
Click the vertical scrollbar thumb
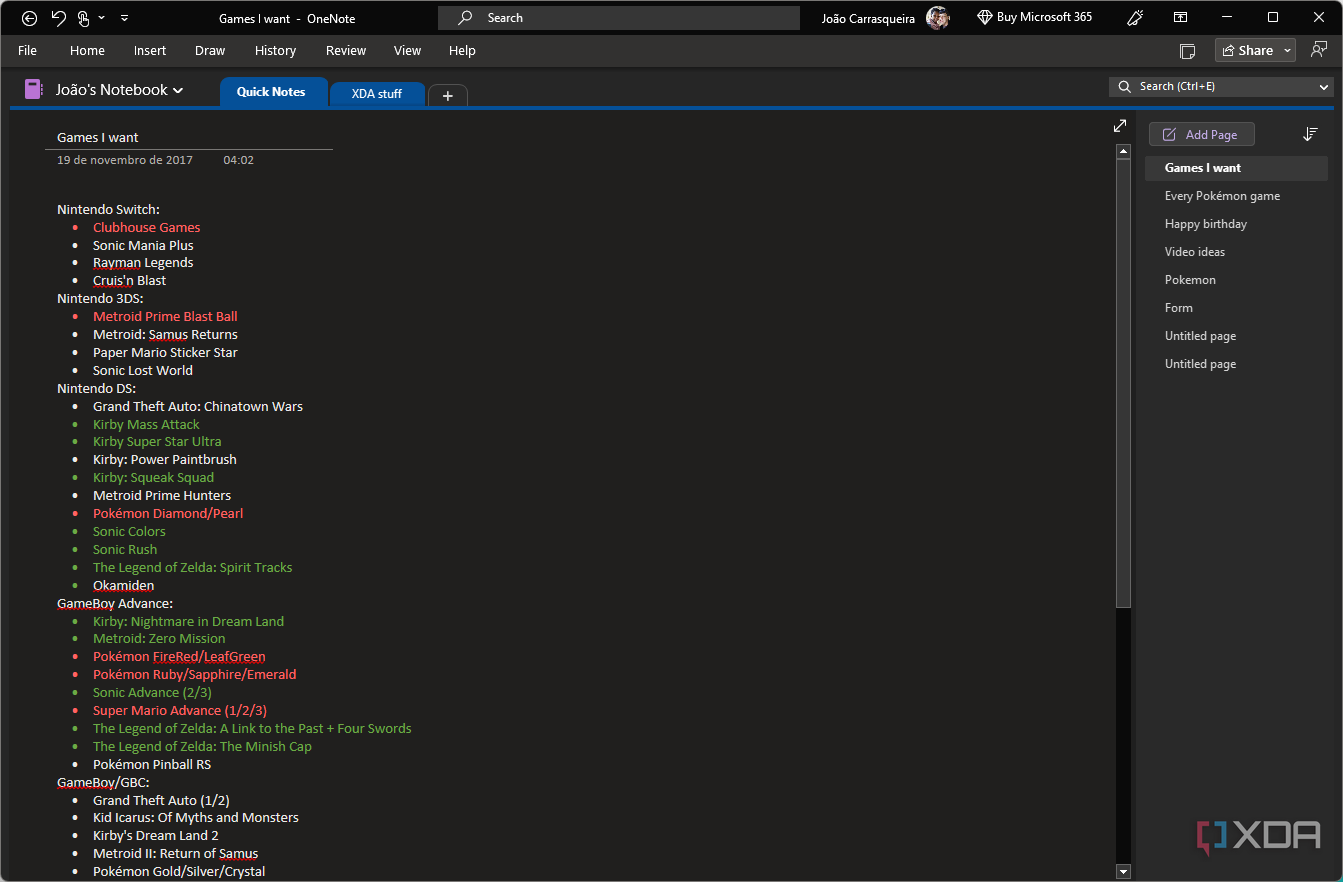(x=1123, y=383)
